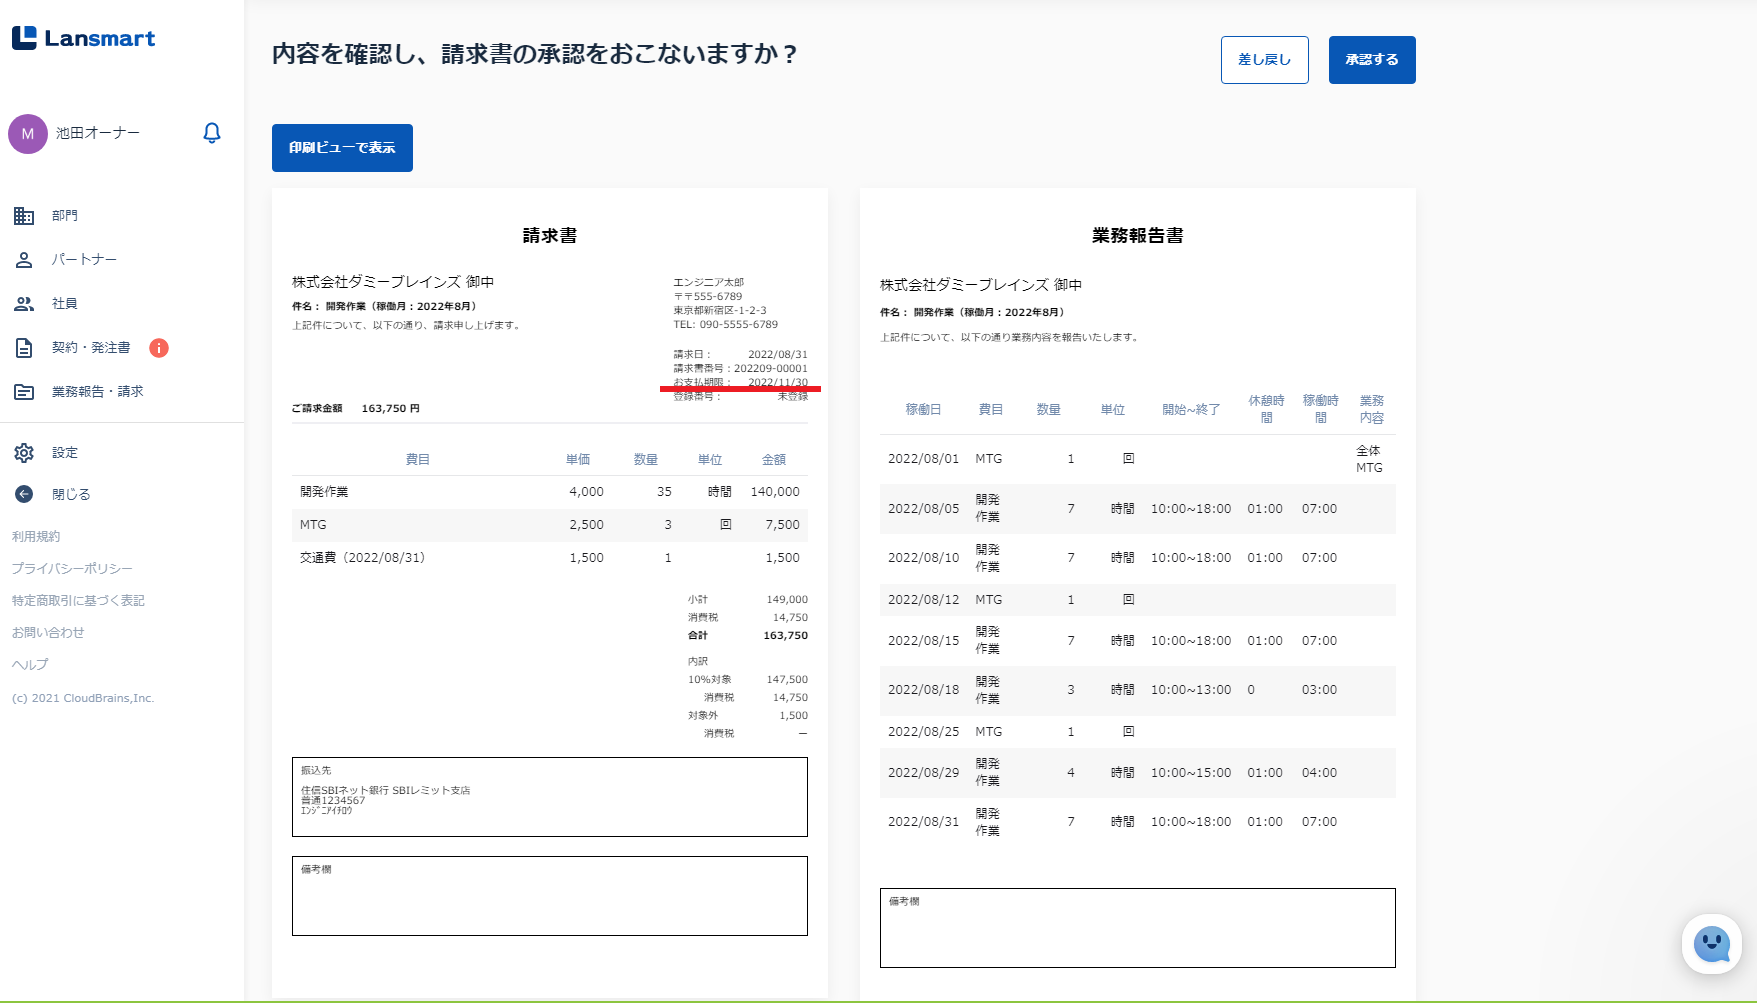Open the chat assistant bubble
The image size is (1757, 1003).
[1711, 943]
